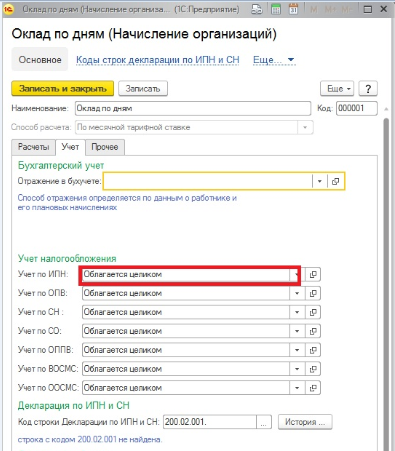Screen dimensions: 395x451
Task: Open the Способ расчета dropdown arrow
Action: [305, 127]
